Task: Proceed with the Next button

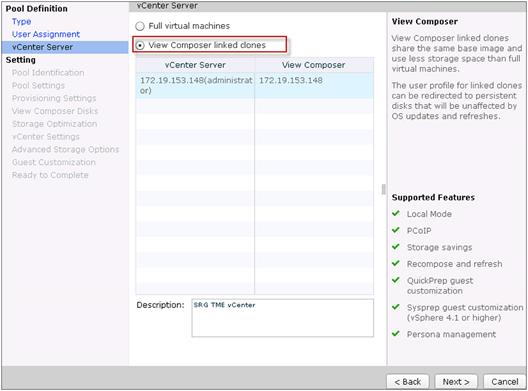Action: click(456, 382)
